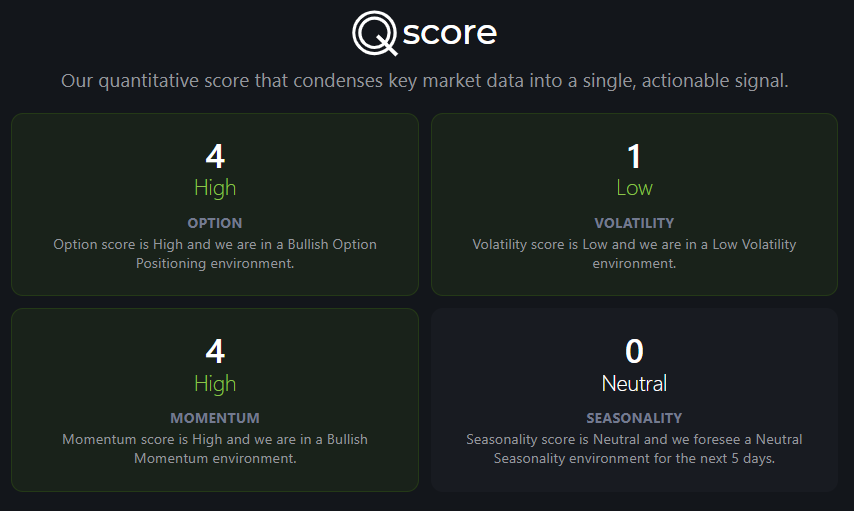
Task: Click the Volatility score number 1
Action: pyautogui.click(x=634, y=156)
